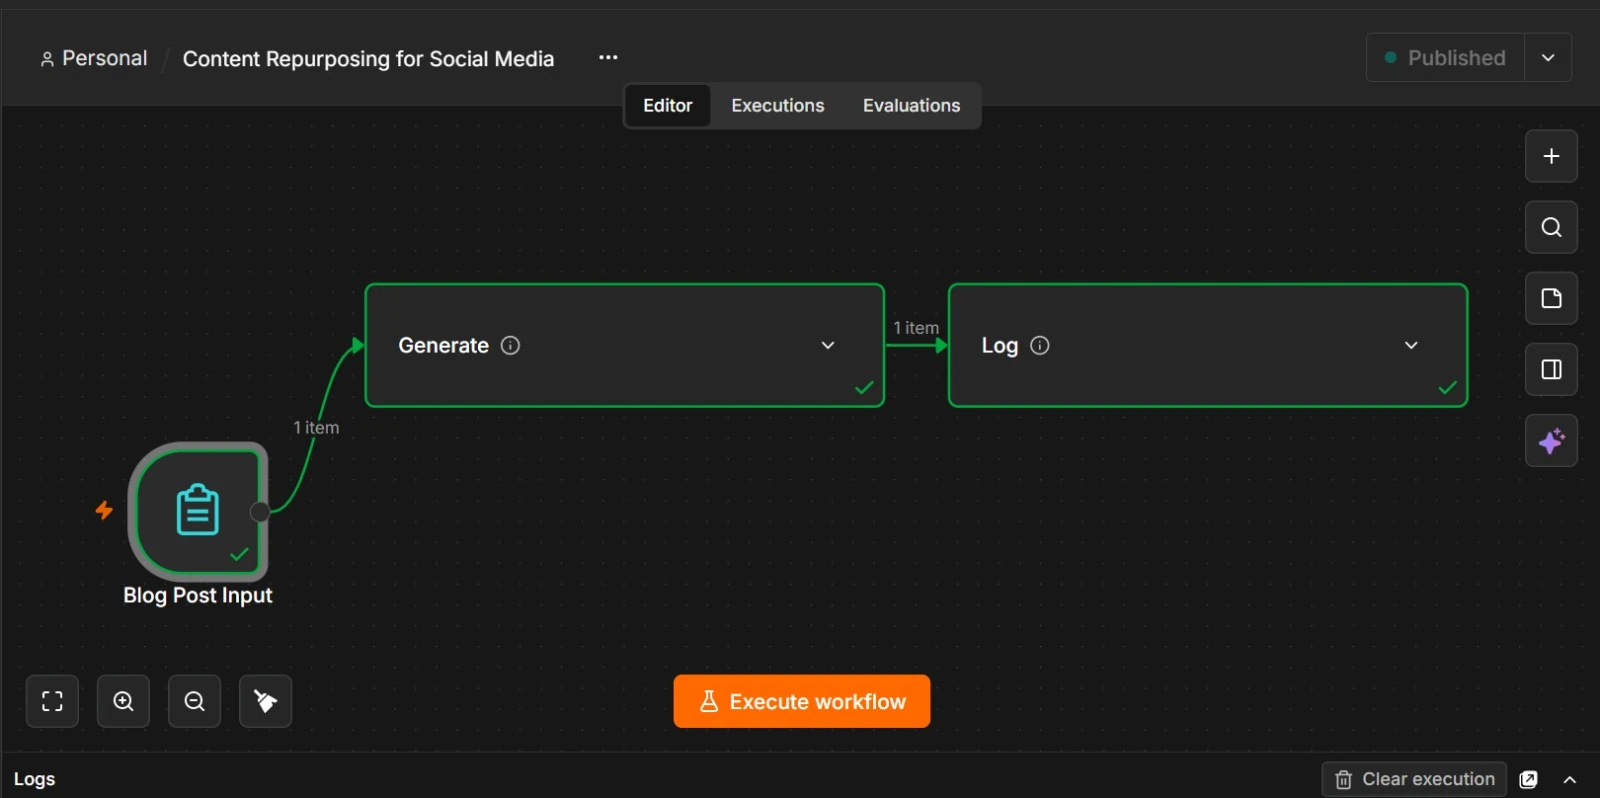Click the add node plus icon

pyautogui.click(x=1551, y=156)
